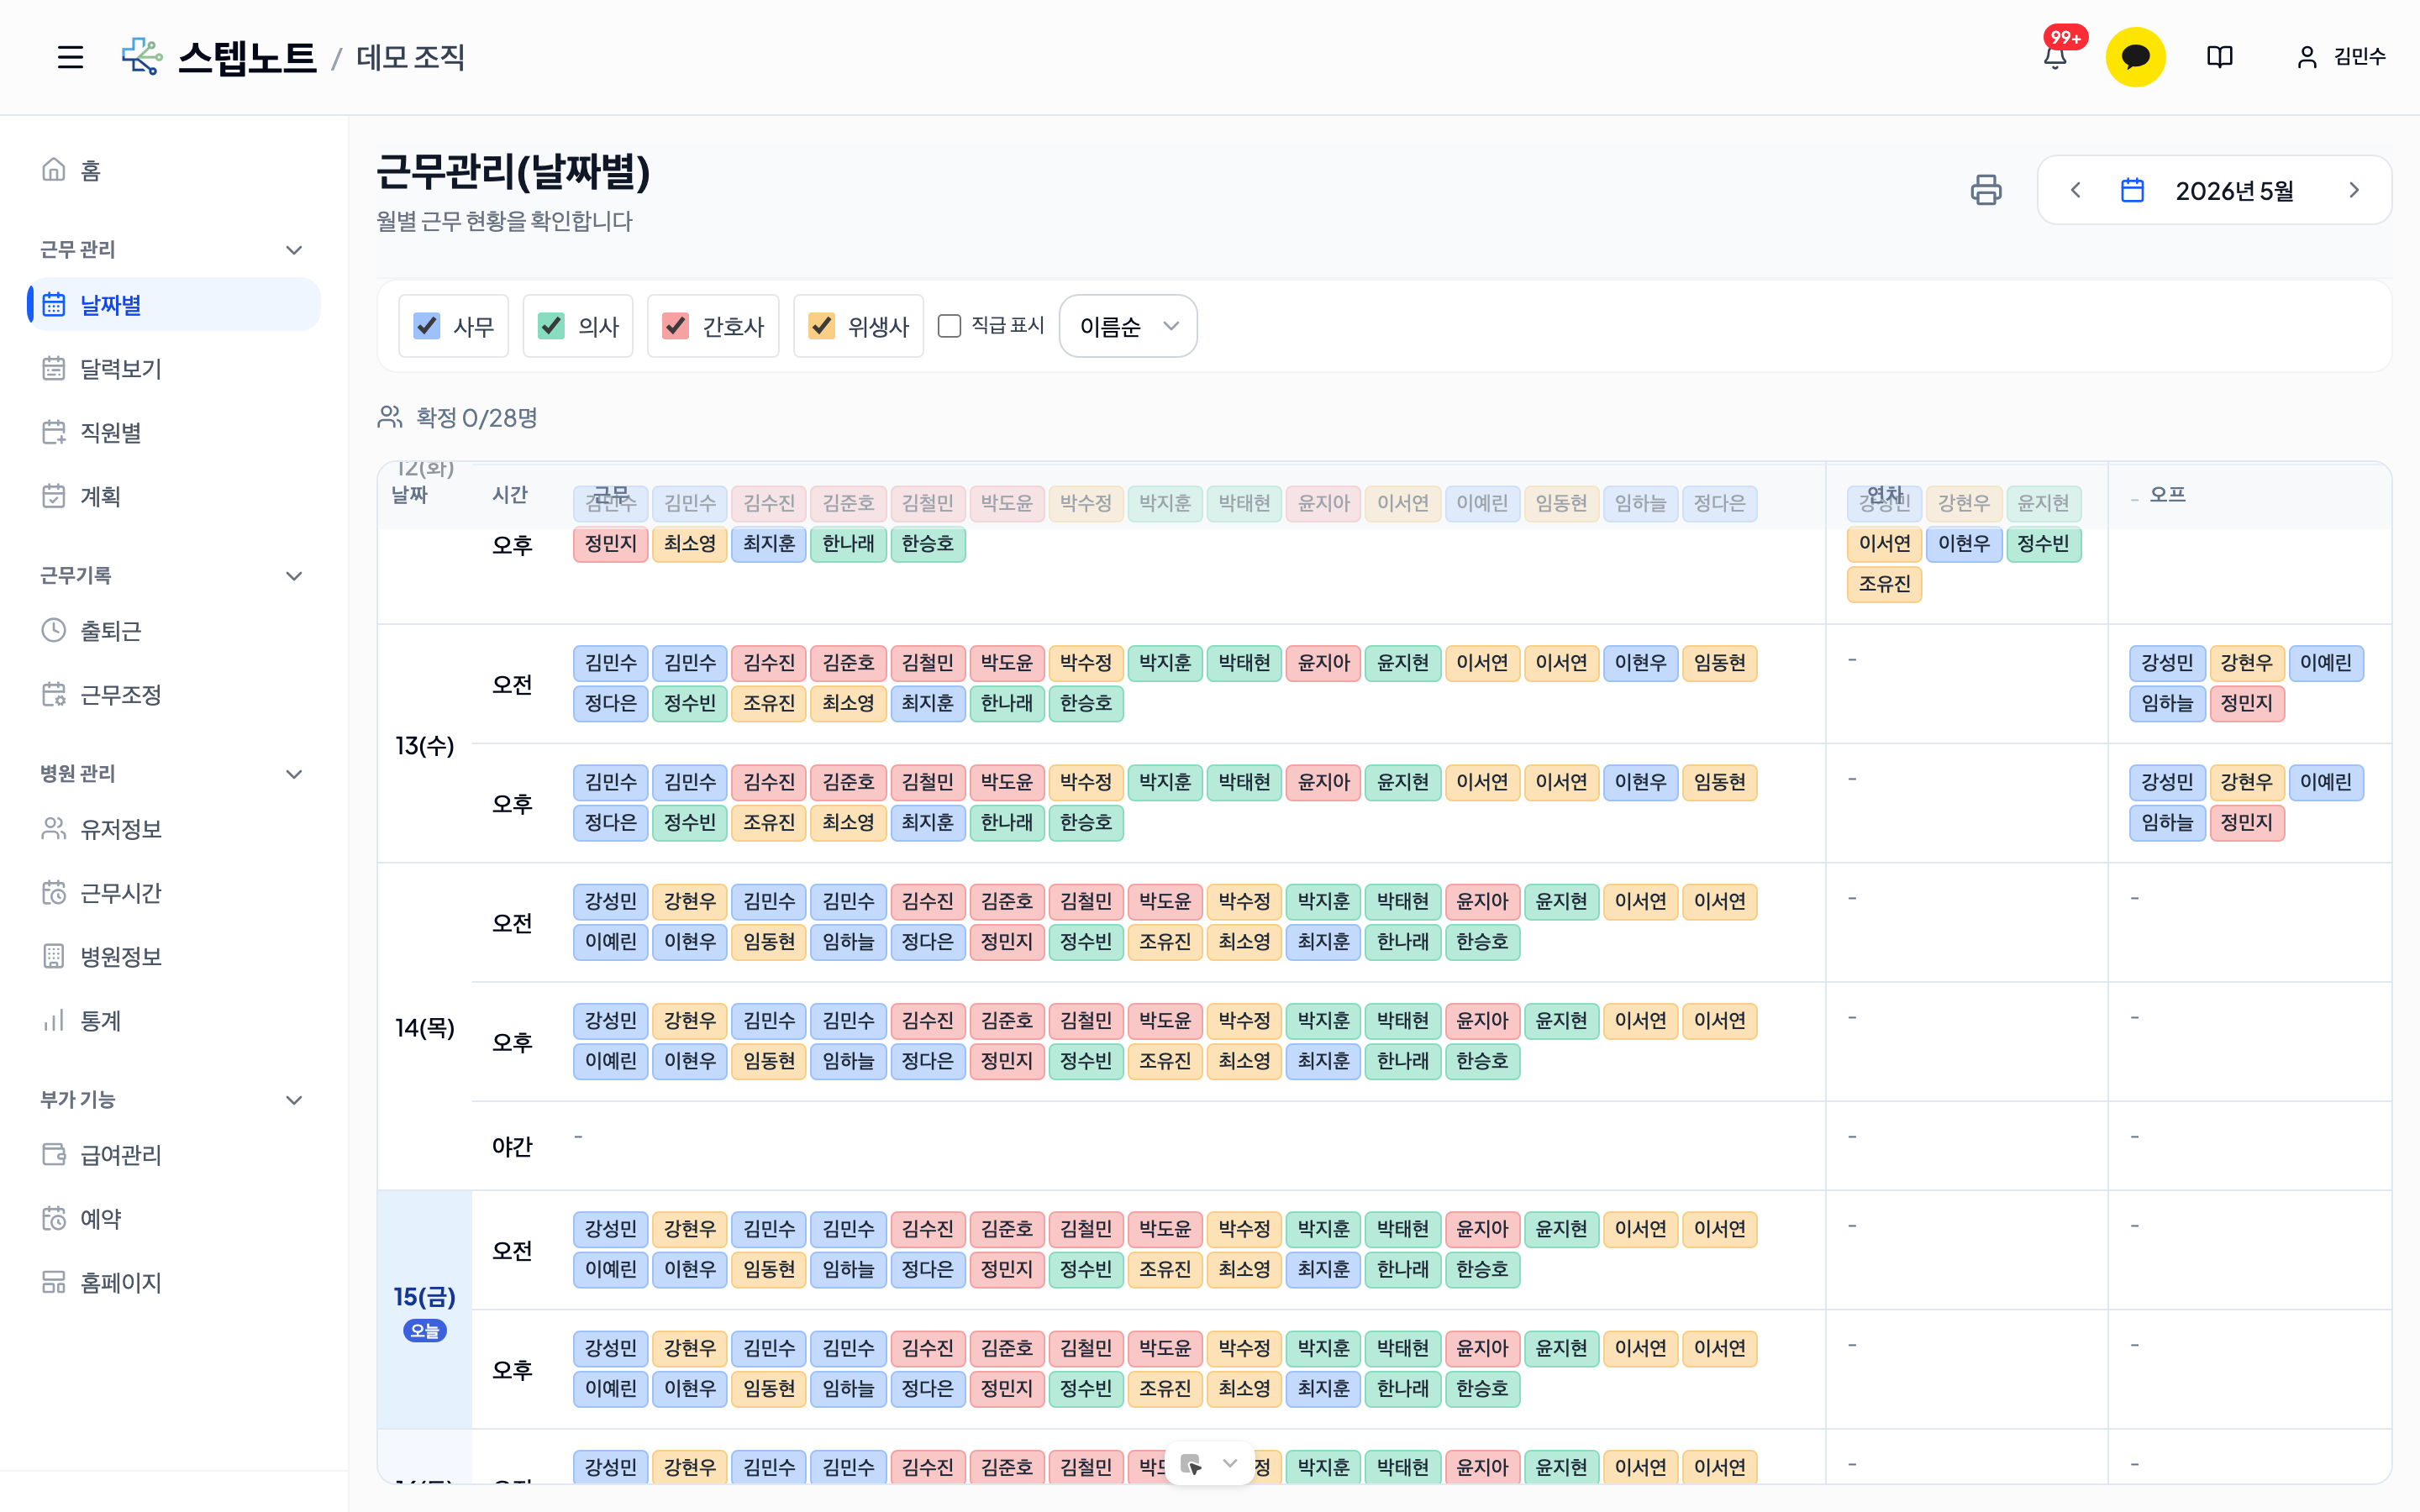The width and height of the screenshot is (2420, 1512).
Task: Click 13(수) date cell
Action: pyautogui.click(x=425, y=745)
